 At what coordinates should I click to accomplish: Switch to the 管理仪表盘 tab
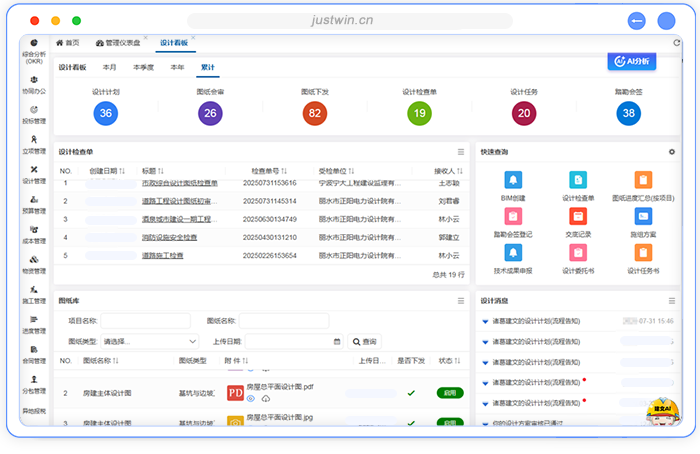(x=120, y=43)
